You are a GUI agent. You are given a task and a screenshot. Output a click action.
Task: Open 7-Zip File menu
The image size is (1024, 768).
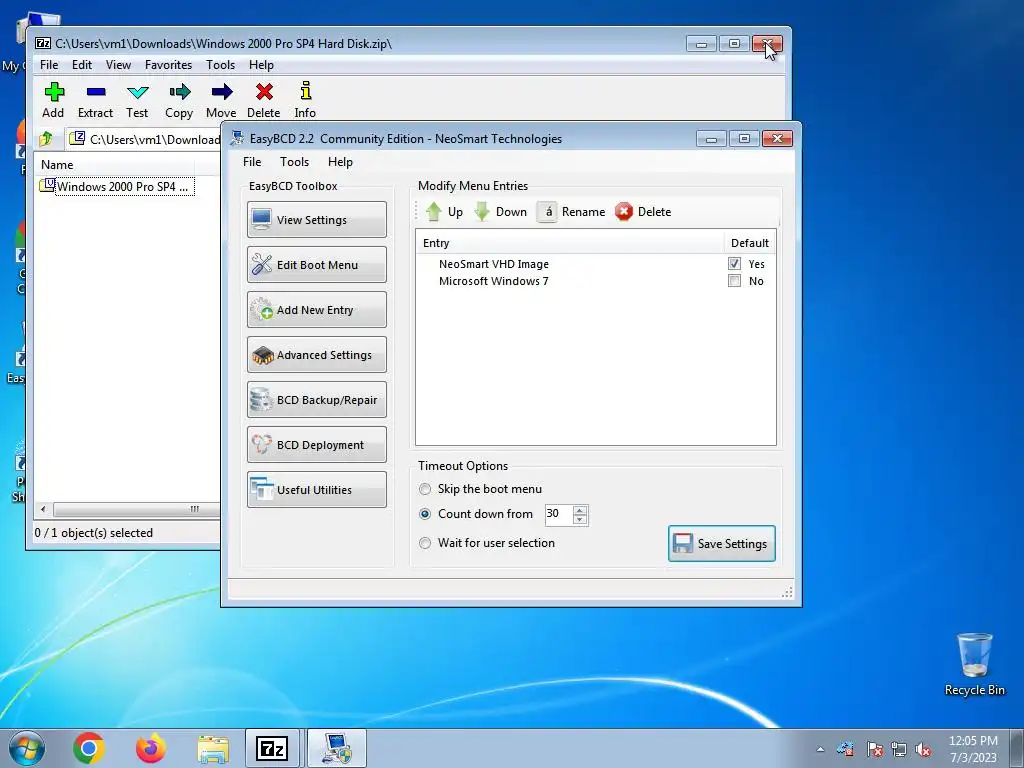[x=49, y=65]
